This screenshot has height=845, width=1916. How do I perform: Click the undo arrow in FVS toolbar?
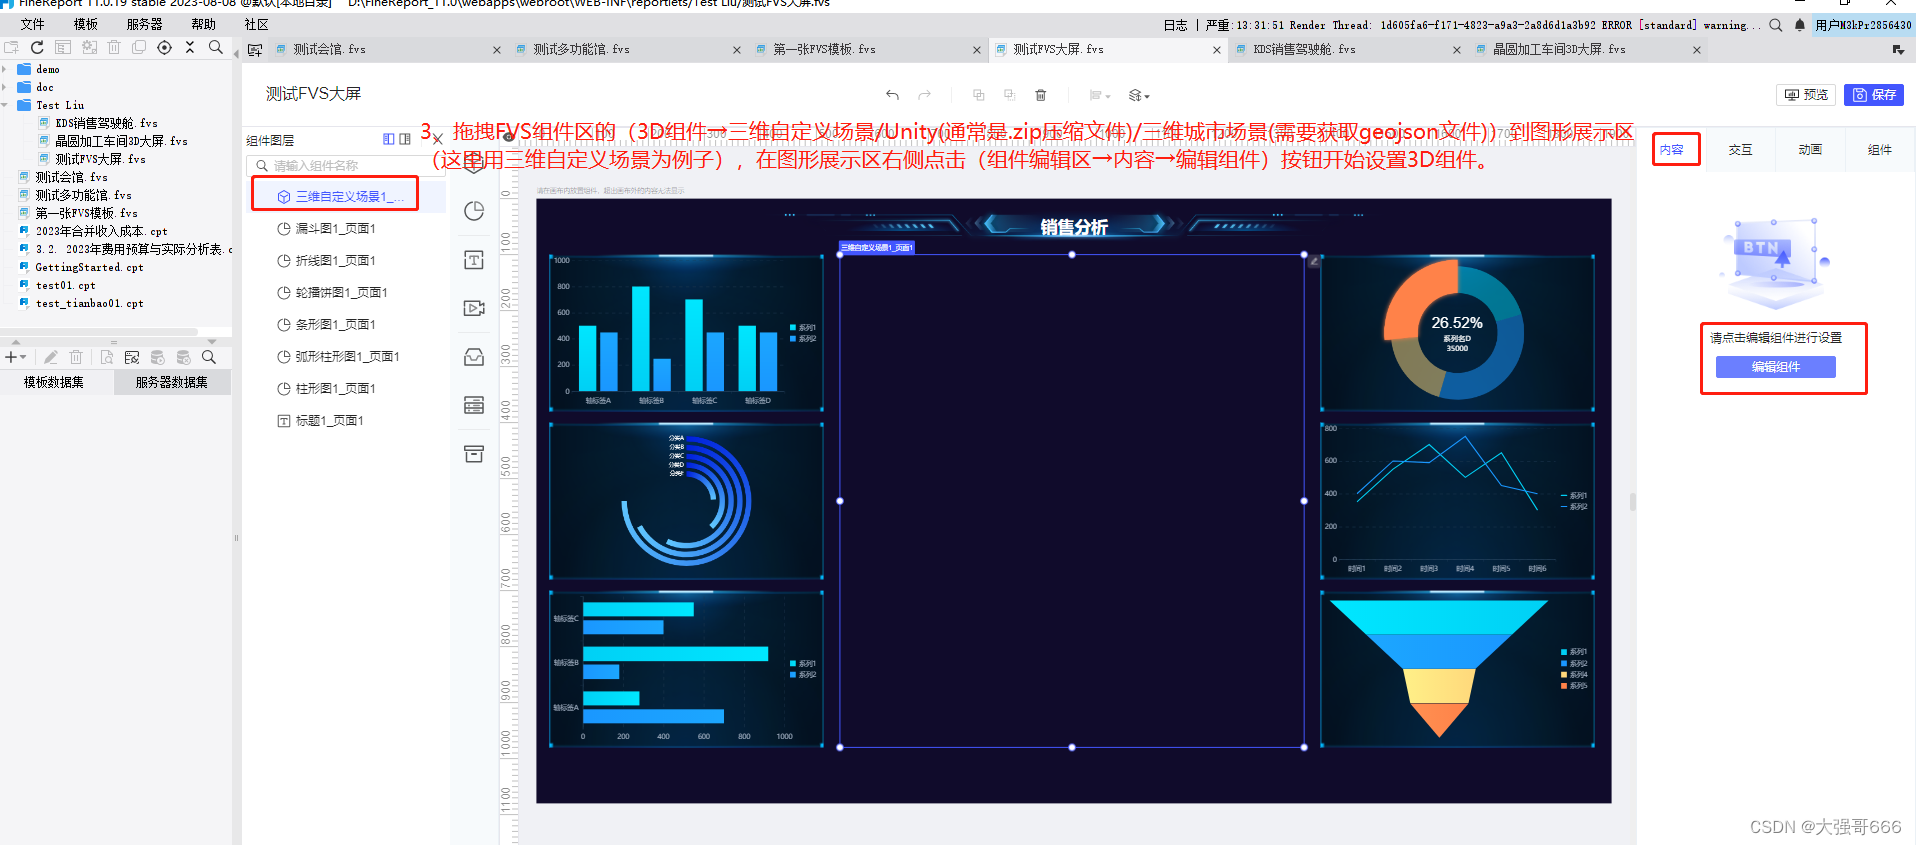892,95
